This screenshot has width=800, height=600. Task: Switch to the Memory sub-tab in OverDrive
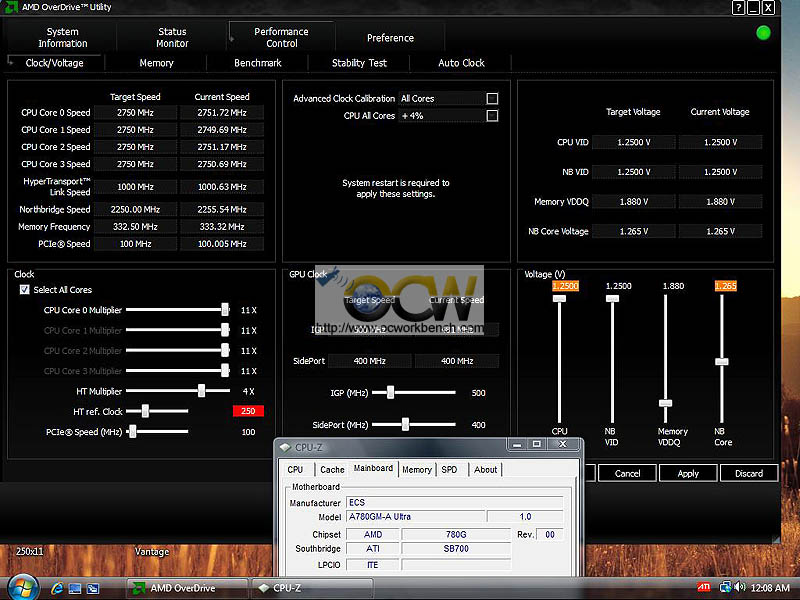point(156,63)
